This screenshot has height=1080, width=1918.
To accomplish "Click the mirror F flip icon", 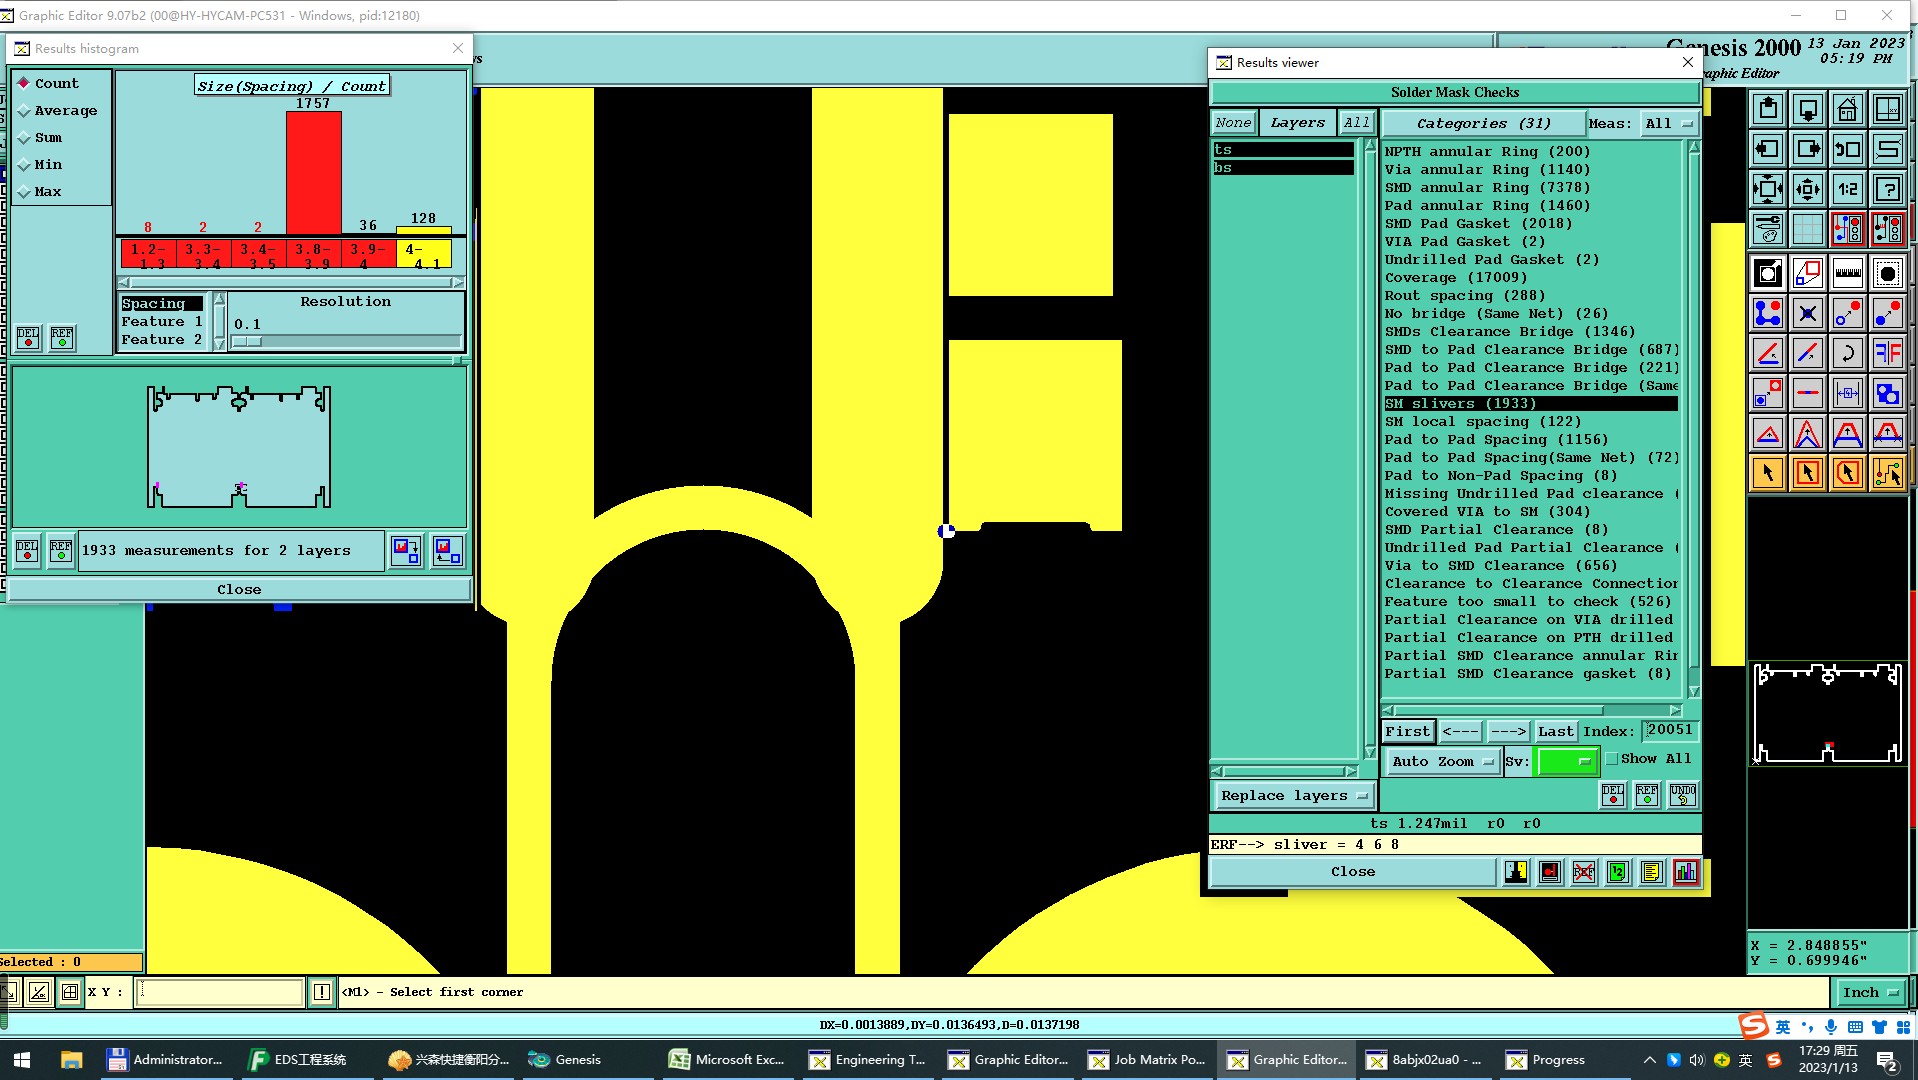I will tap(1887, 353).
